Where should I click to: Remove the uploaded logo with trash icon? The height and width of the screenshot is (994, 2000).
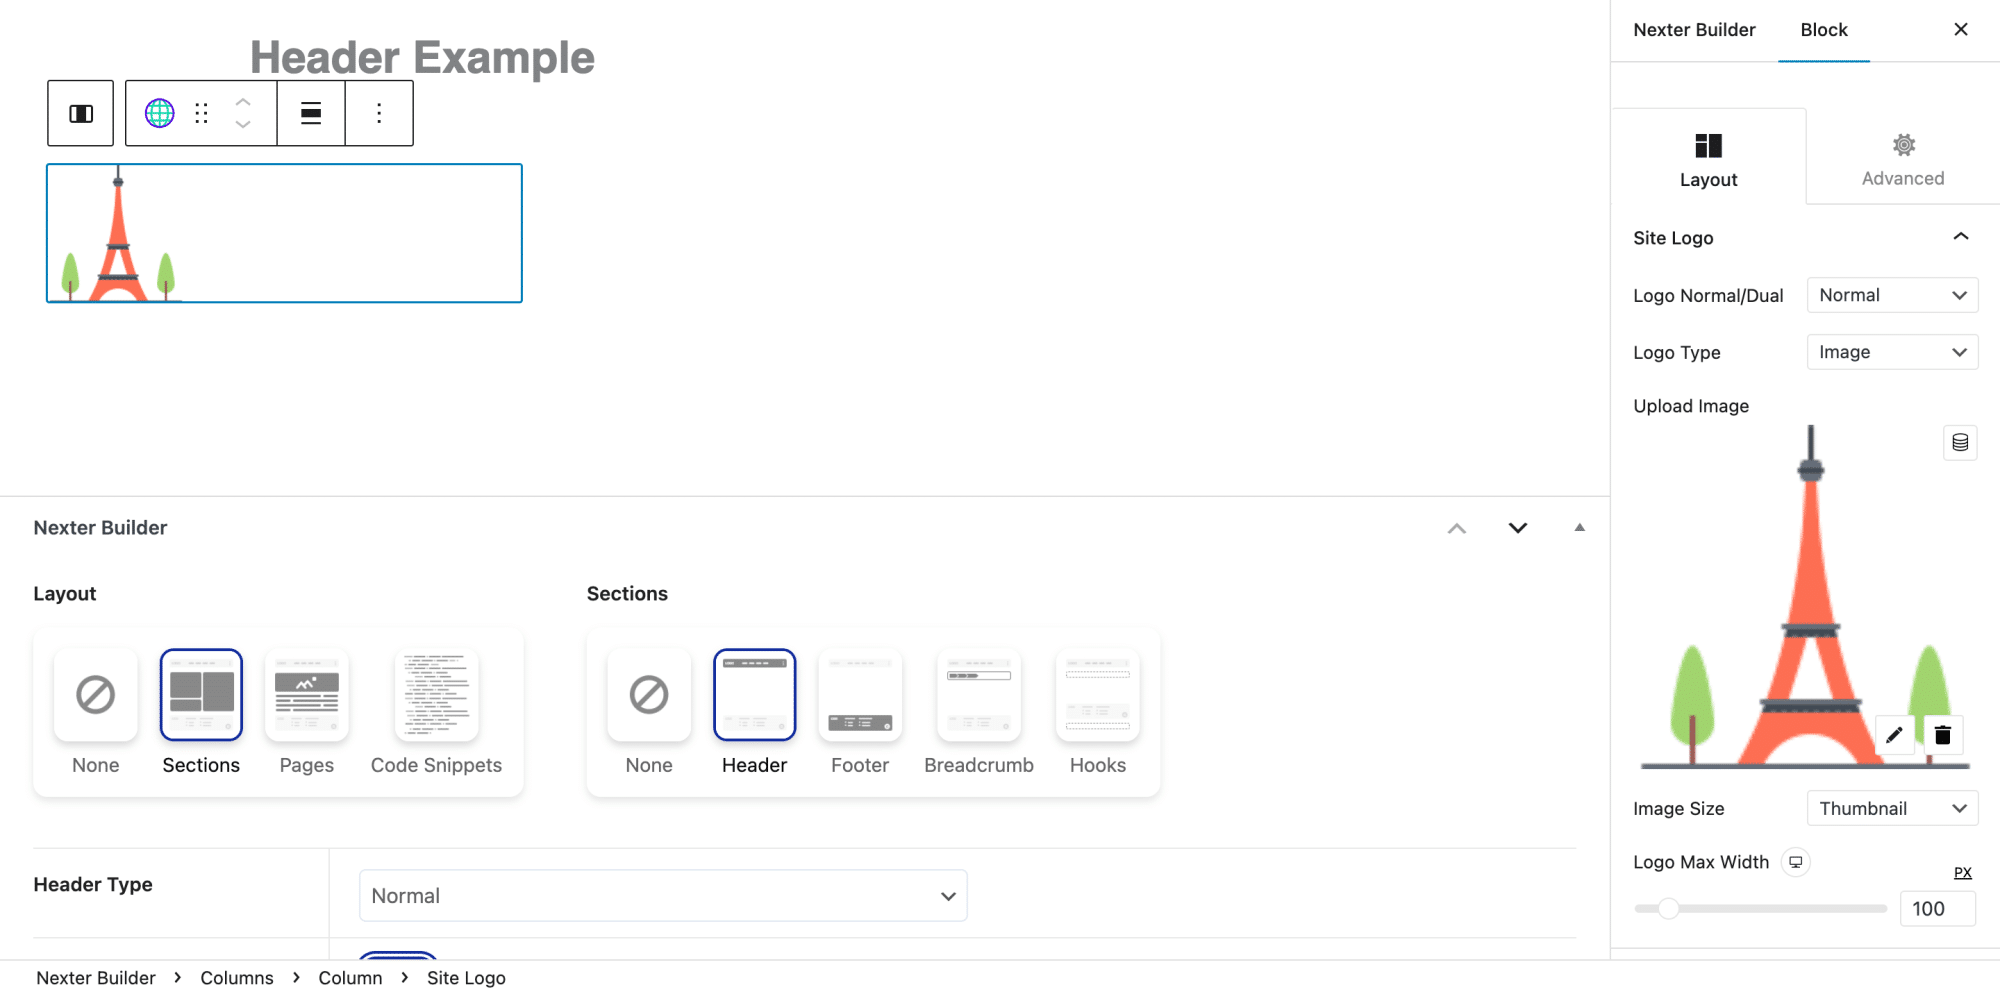point(1943,736)
